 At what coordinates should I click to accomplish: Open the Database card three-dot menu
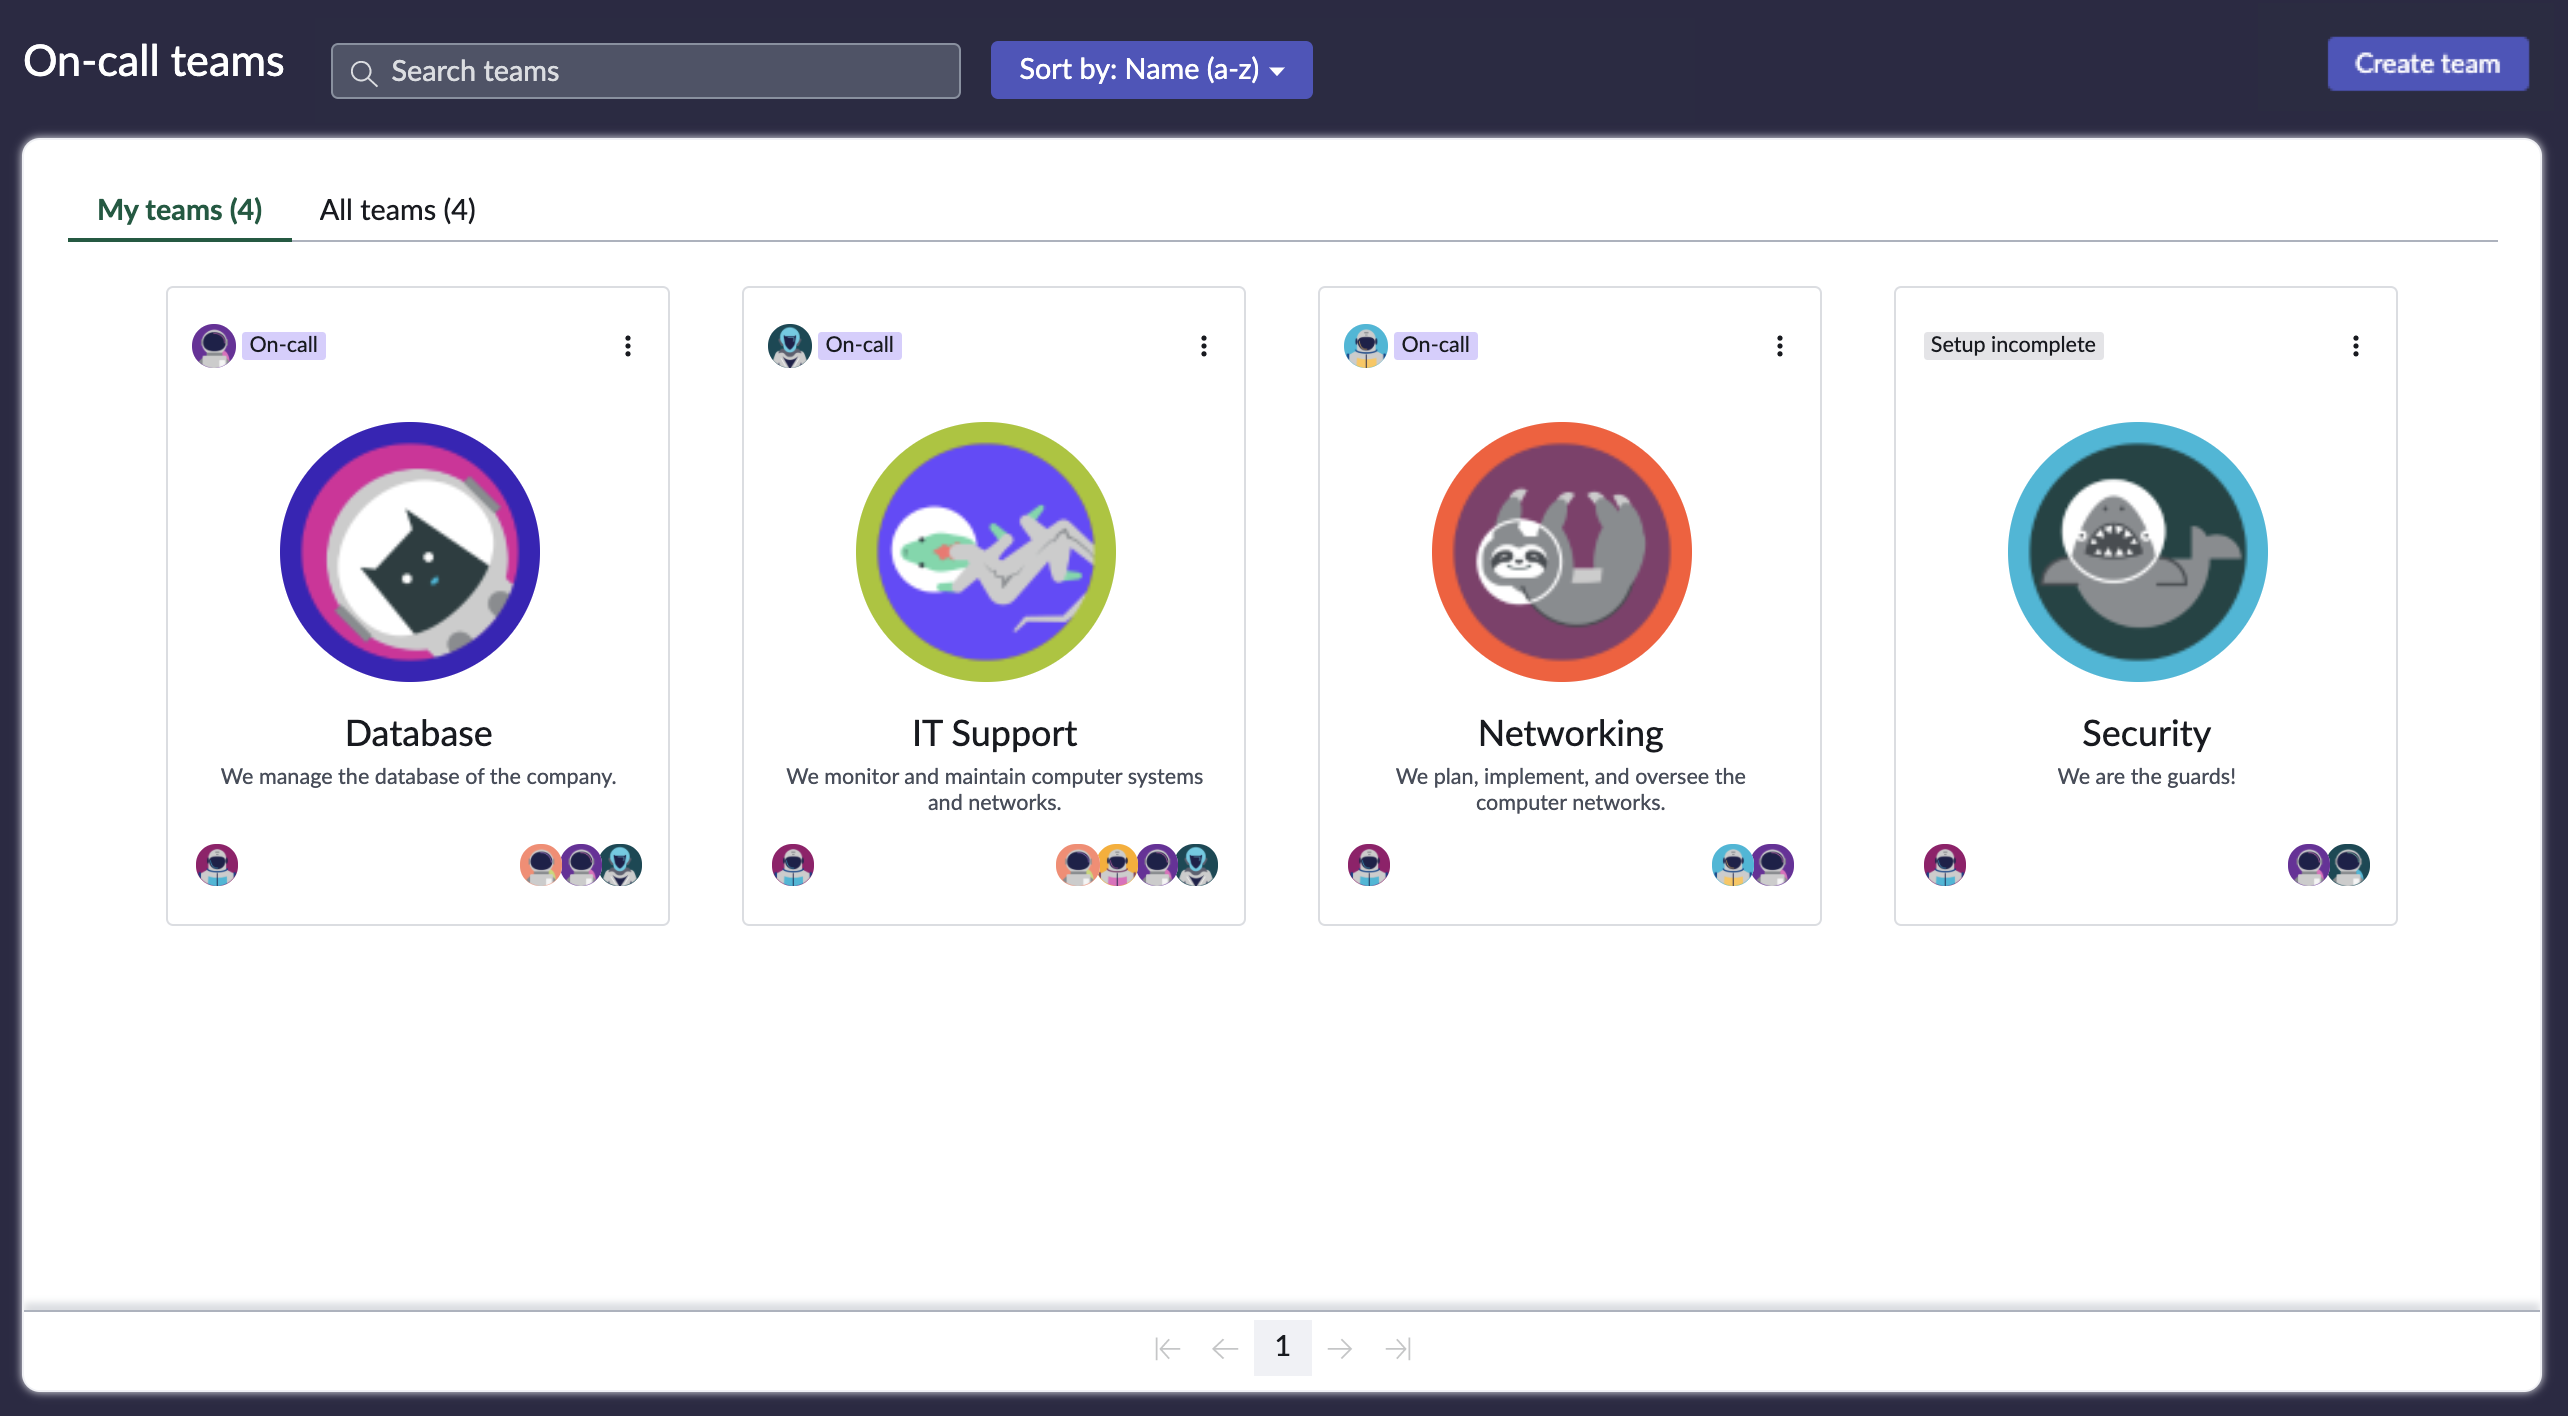(x=628, y=346)
